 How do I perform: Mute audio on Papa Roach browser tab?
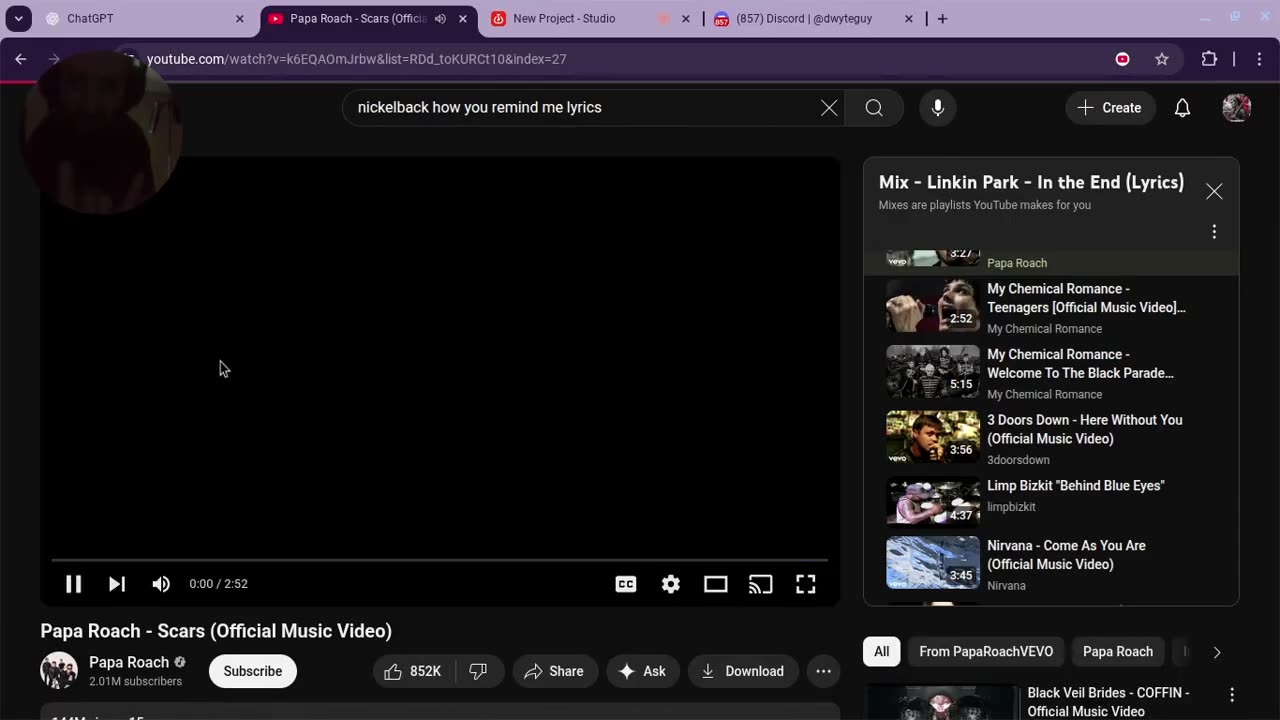[x=440, y=19]
